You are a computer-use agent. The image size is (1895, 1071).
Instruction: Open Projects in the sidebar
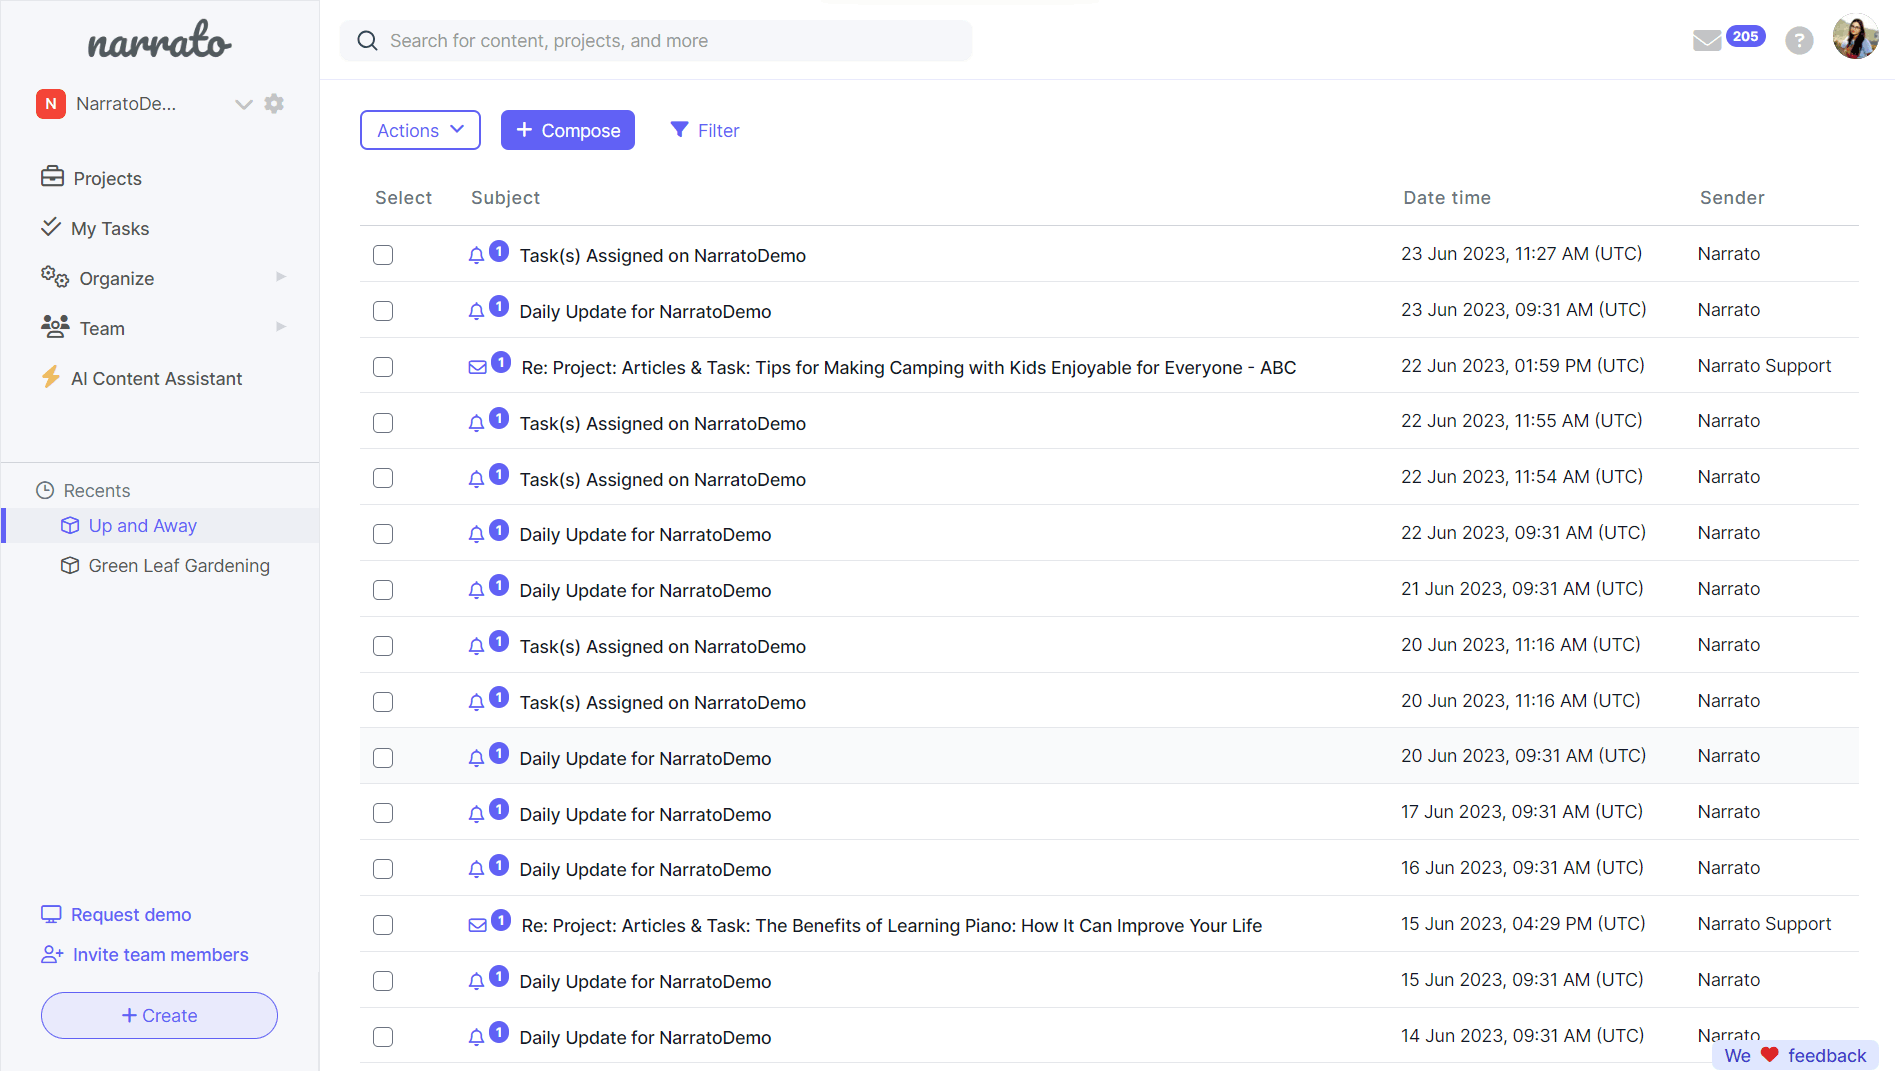pos(107,178)
